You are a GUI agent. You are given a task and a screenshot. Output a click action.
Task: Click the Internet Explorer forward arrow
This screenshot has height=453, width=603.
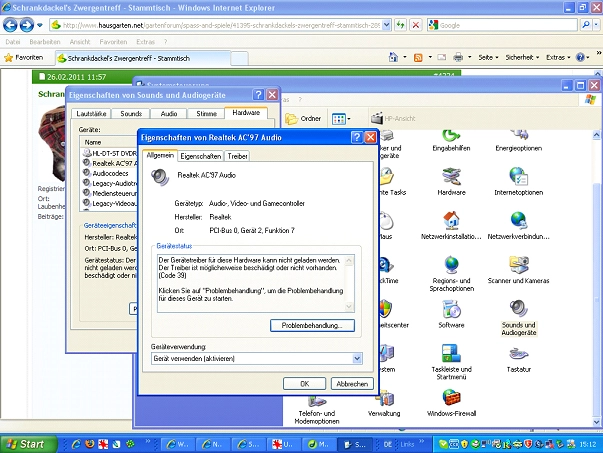click(x=26, y=26)
